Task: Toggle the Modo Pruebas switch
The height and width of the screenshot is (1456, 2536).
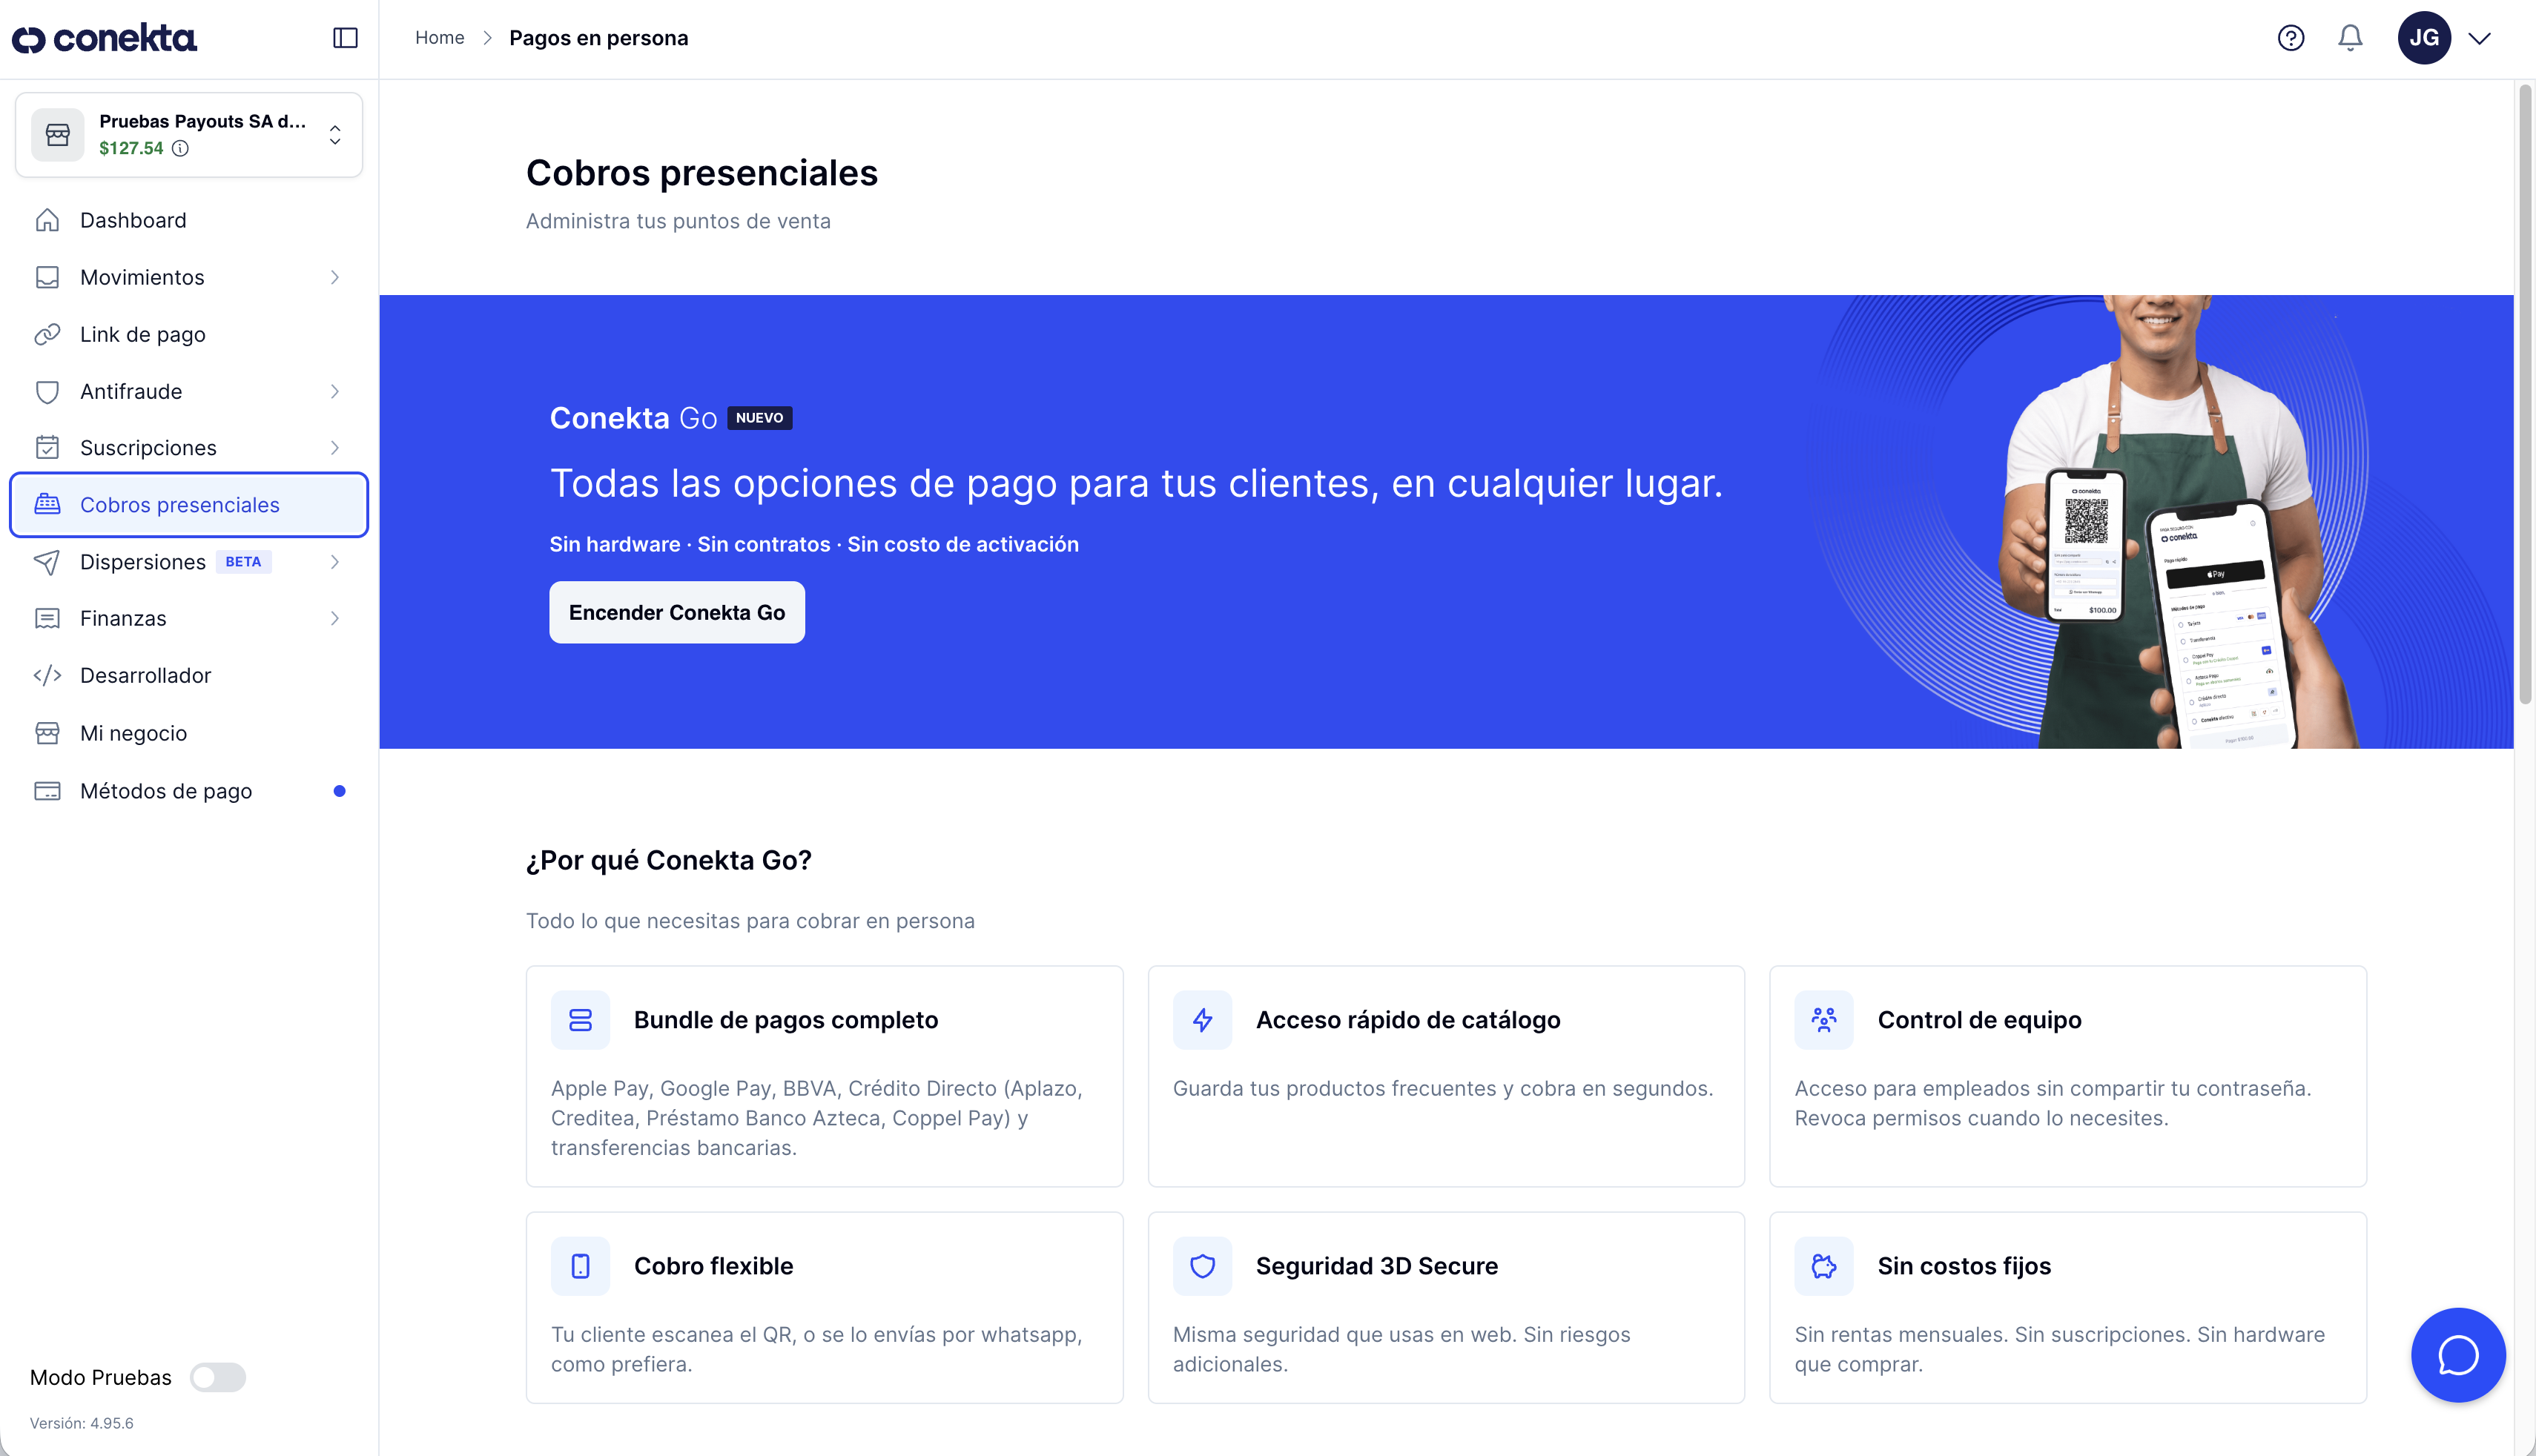Action: 218,1377
